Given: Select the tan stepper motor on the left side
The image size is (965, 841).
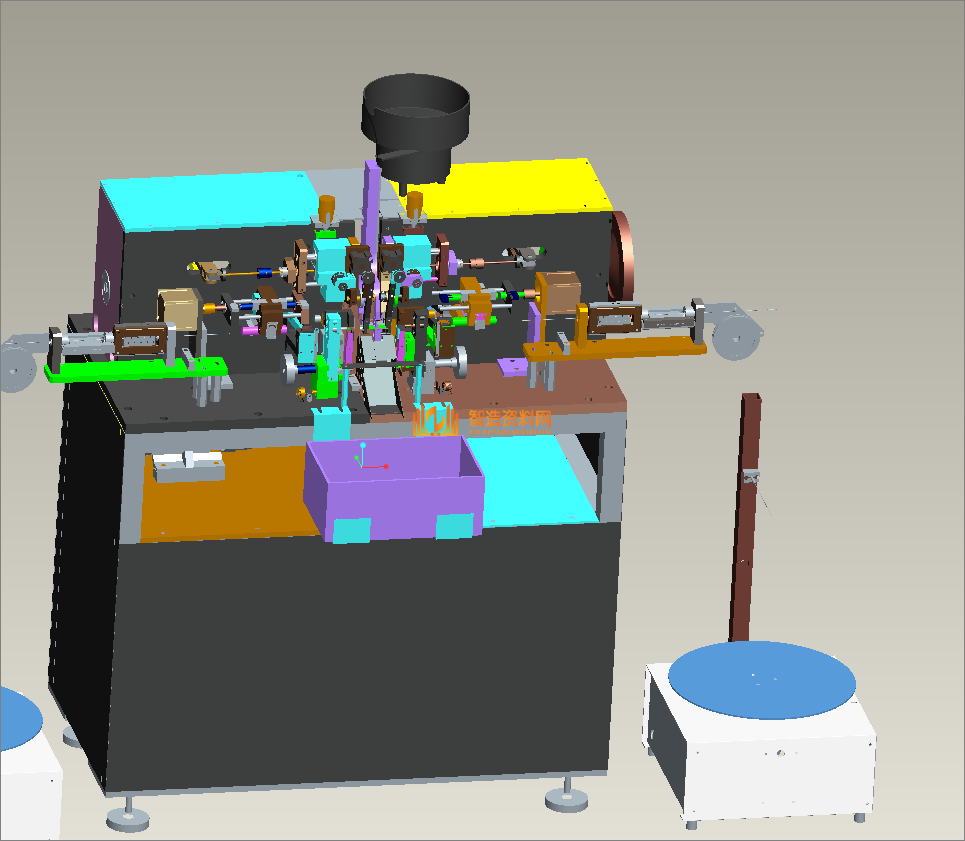Looking at the screenshot, I should pos(177,310).
